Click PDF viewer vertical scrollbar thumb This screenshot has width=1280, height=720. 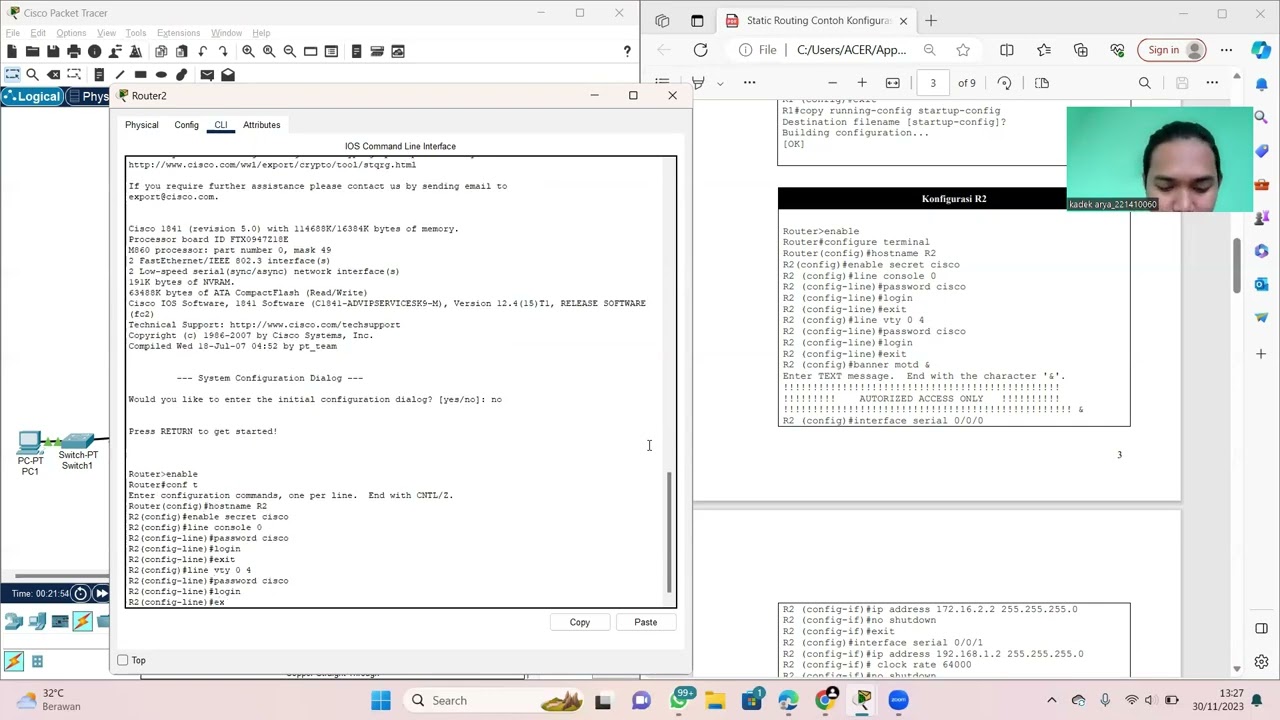tap(1237, 266)
